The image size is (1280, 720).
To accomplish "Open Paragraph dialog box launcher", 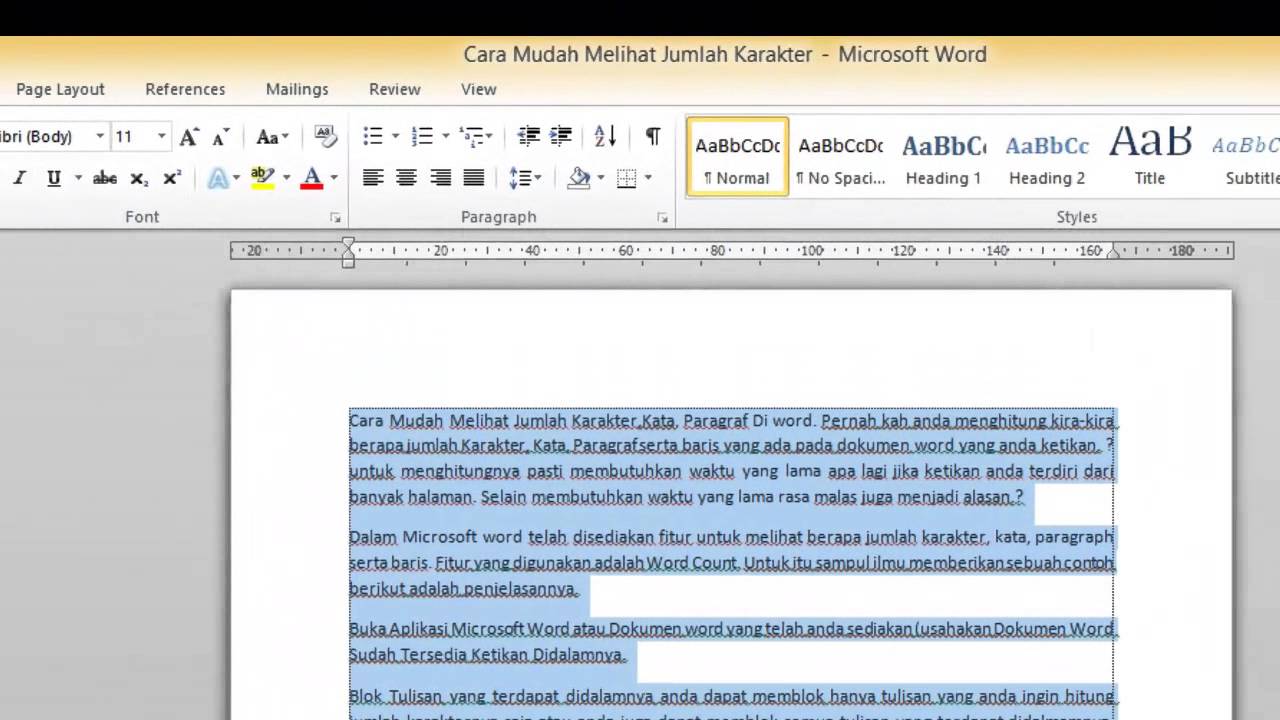I will [662, 217].
